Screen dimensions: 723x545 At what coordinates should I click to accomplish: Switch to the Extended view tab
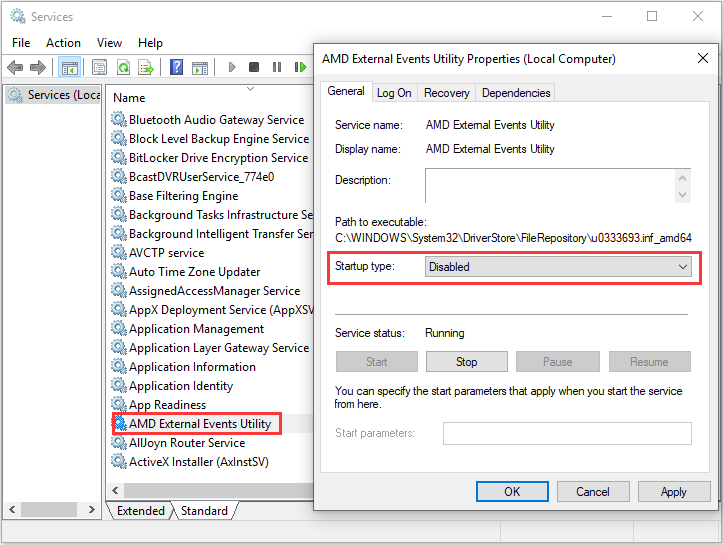tap(140, 510)
